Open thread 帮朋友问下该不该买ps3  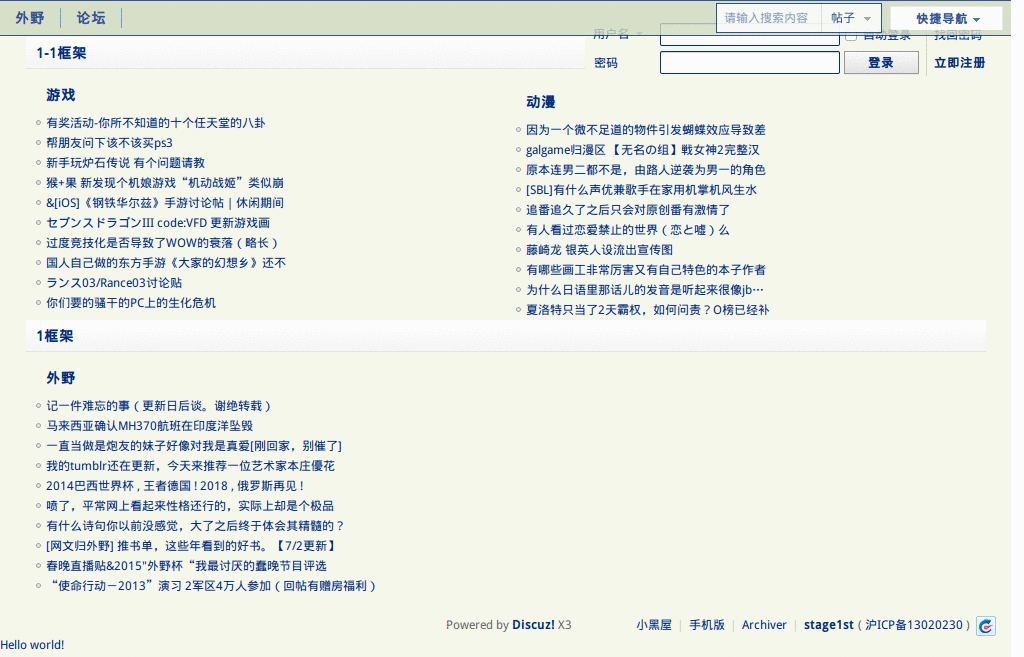(x=109, y=142)
